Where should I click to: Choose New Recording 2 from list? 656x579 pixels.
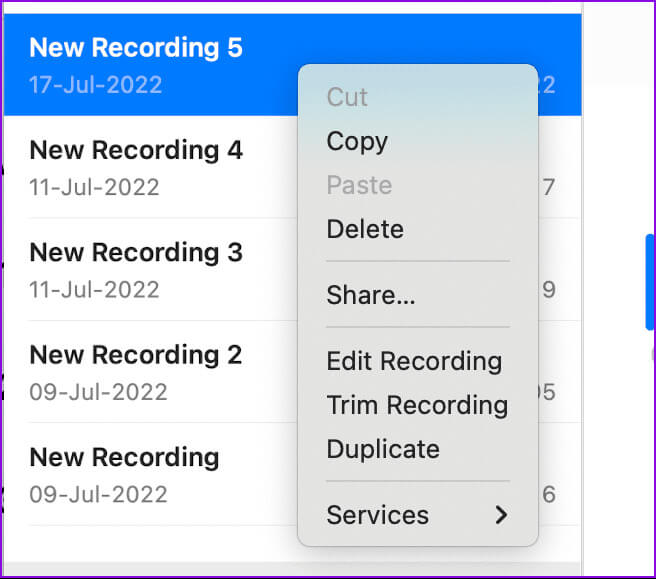(136, 354)
